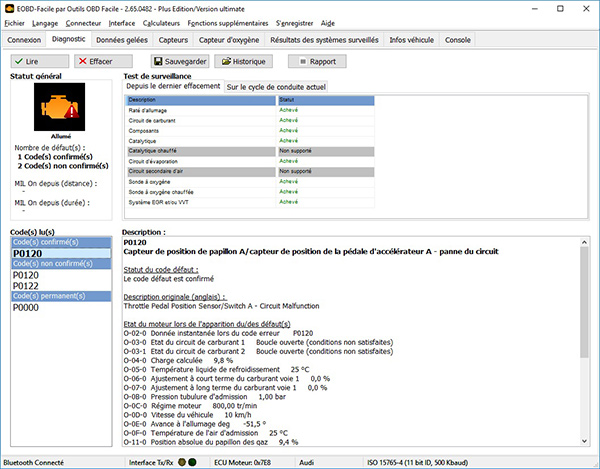This screenshot has height=469, width=600.
Task: Click the Code(s) permanent(s) header
Action: 61,296
